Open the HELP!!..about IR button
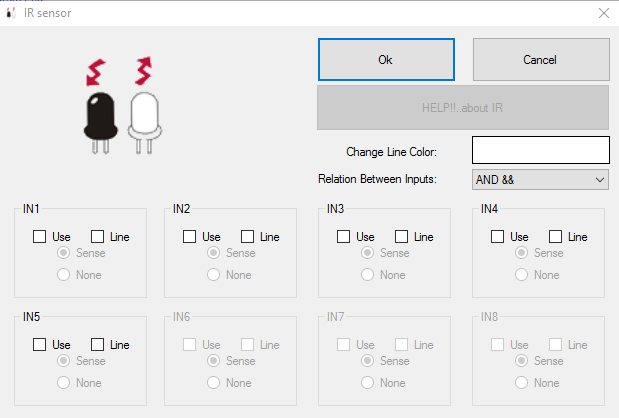The width and height of the screenshot is (619, 418). 463,108
